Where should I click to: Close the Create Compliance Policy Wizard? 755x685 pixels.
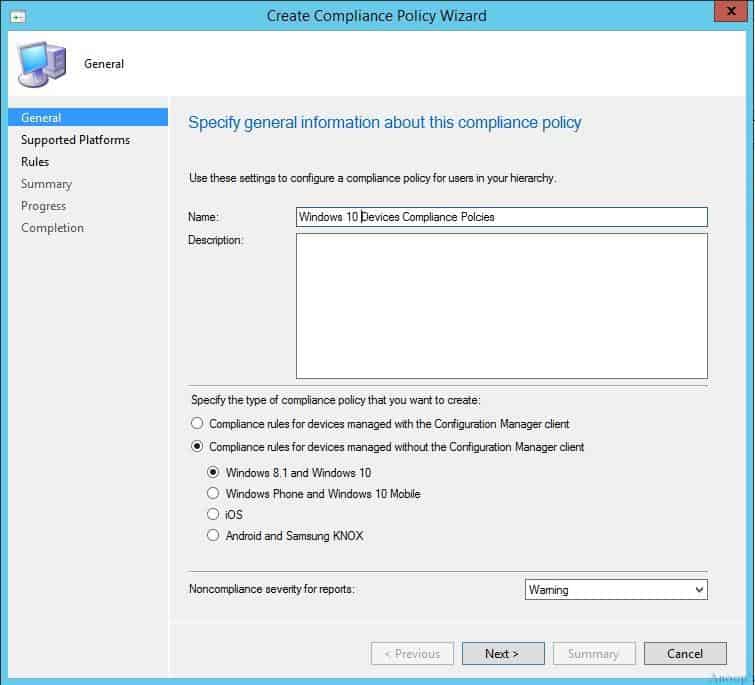coord(730,11)
